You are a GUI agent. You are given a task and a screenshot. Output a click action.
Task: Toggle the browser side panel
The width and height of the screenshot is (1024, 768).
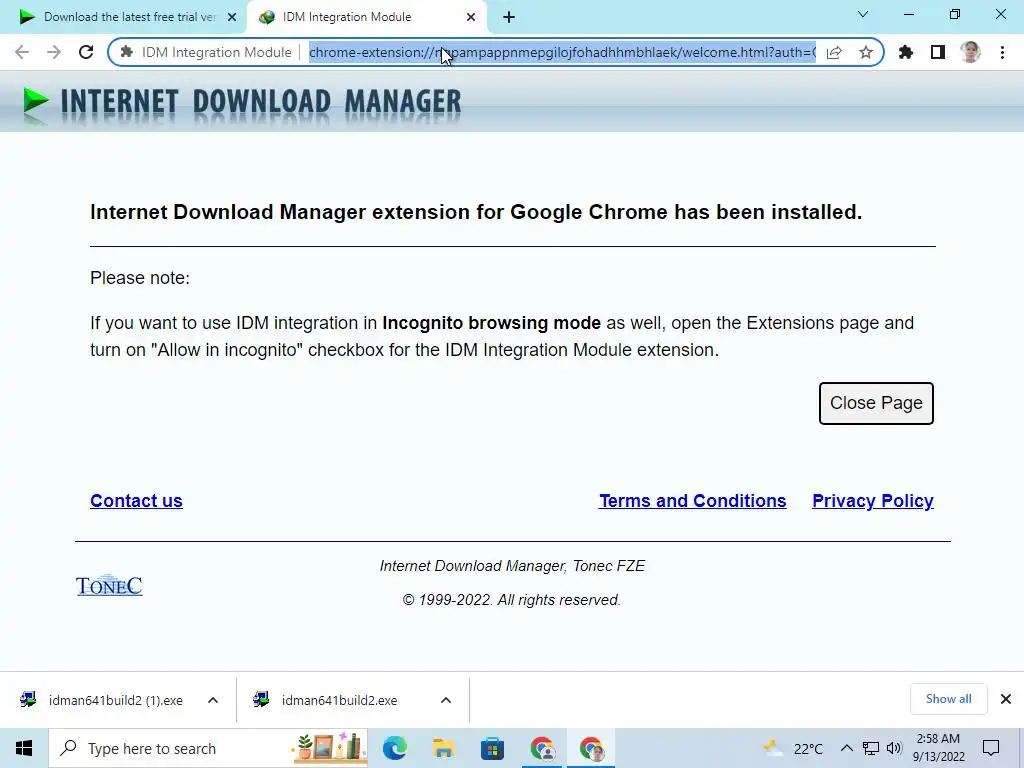(x=938, y=52)
